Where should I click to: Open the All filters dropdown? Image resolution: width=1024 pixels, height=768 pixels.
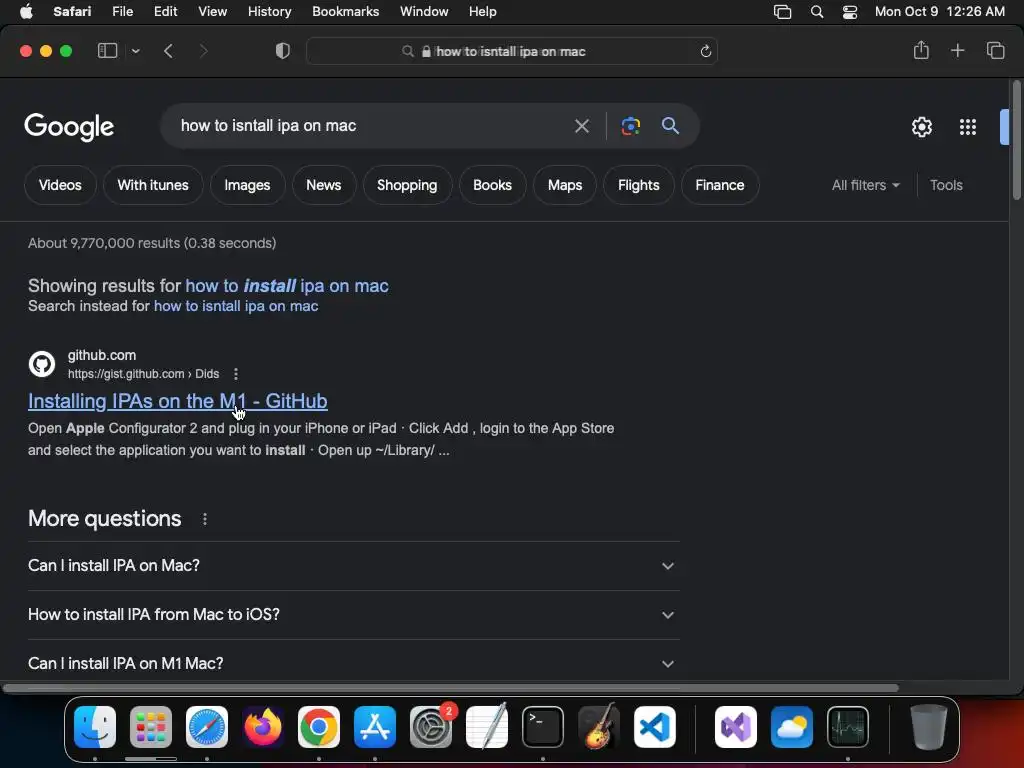pos(865,185)
